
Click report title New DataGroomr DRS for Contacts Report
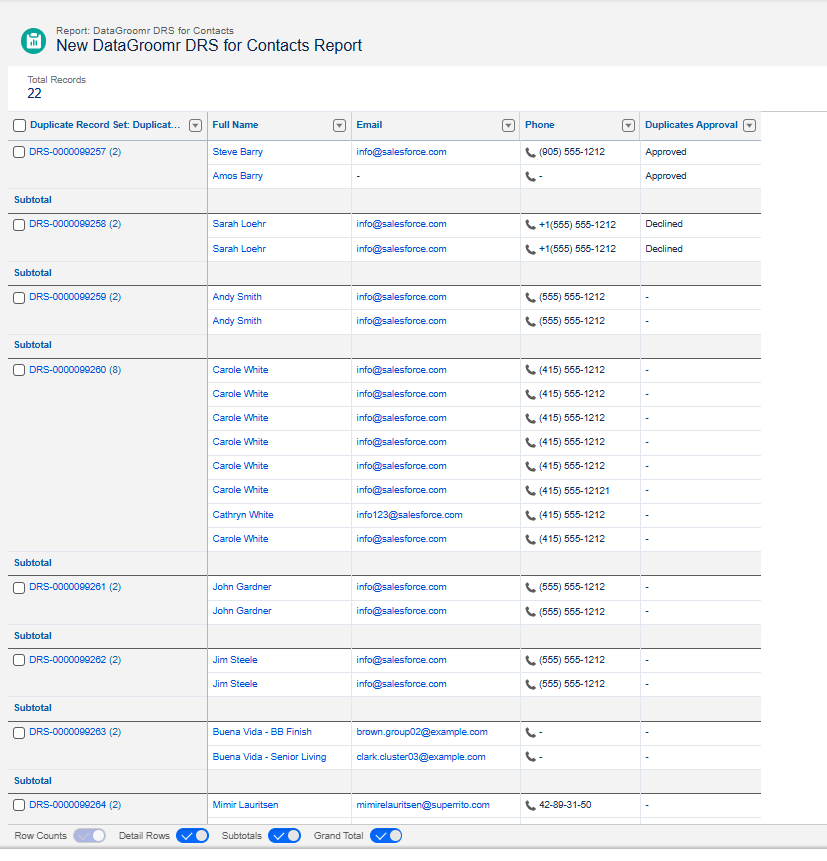209,45
